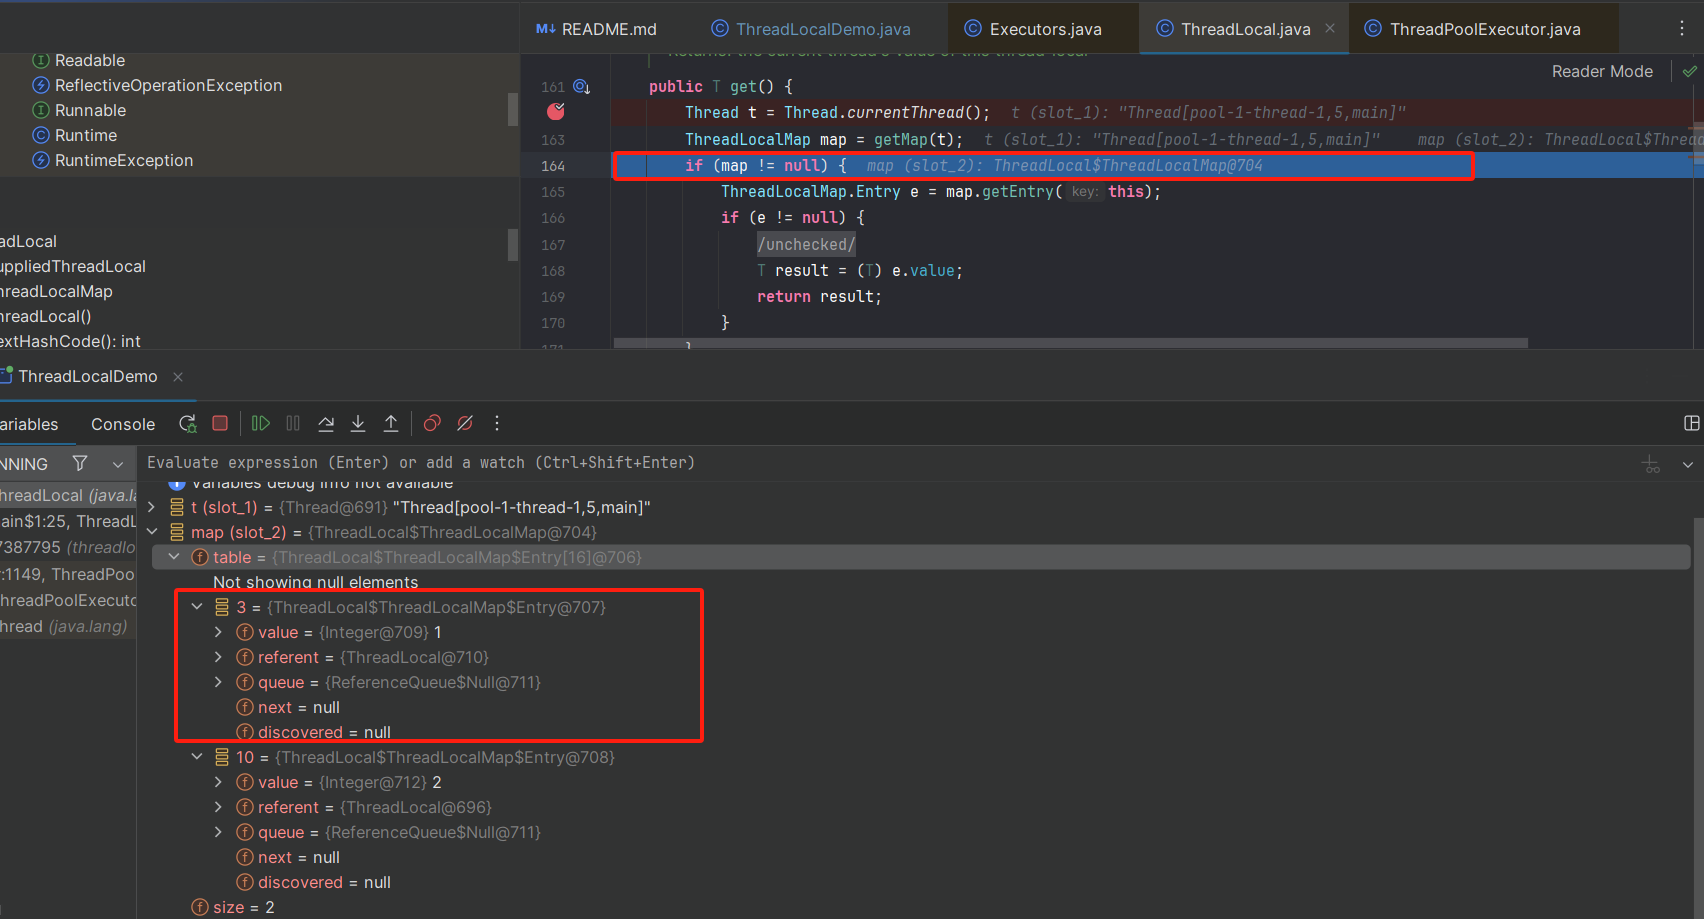Resume program execution
Viewport: 1704px width, 919px height.
(260, 423)
